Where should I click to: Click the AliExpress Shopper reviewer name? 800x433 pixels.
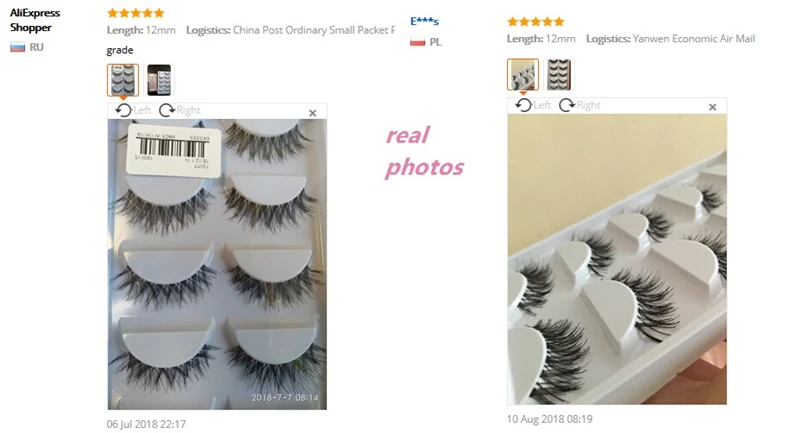click(34, 20)
